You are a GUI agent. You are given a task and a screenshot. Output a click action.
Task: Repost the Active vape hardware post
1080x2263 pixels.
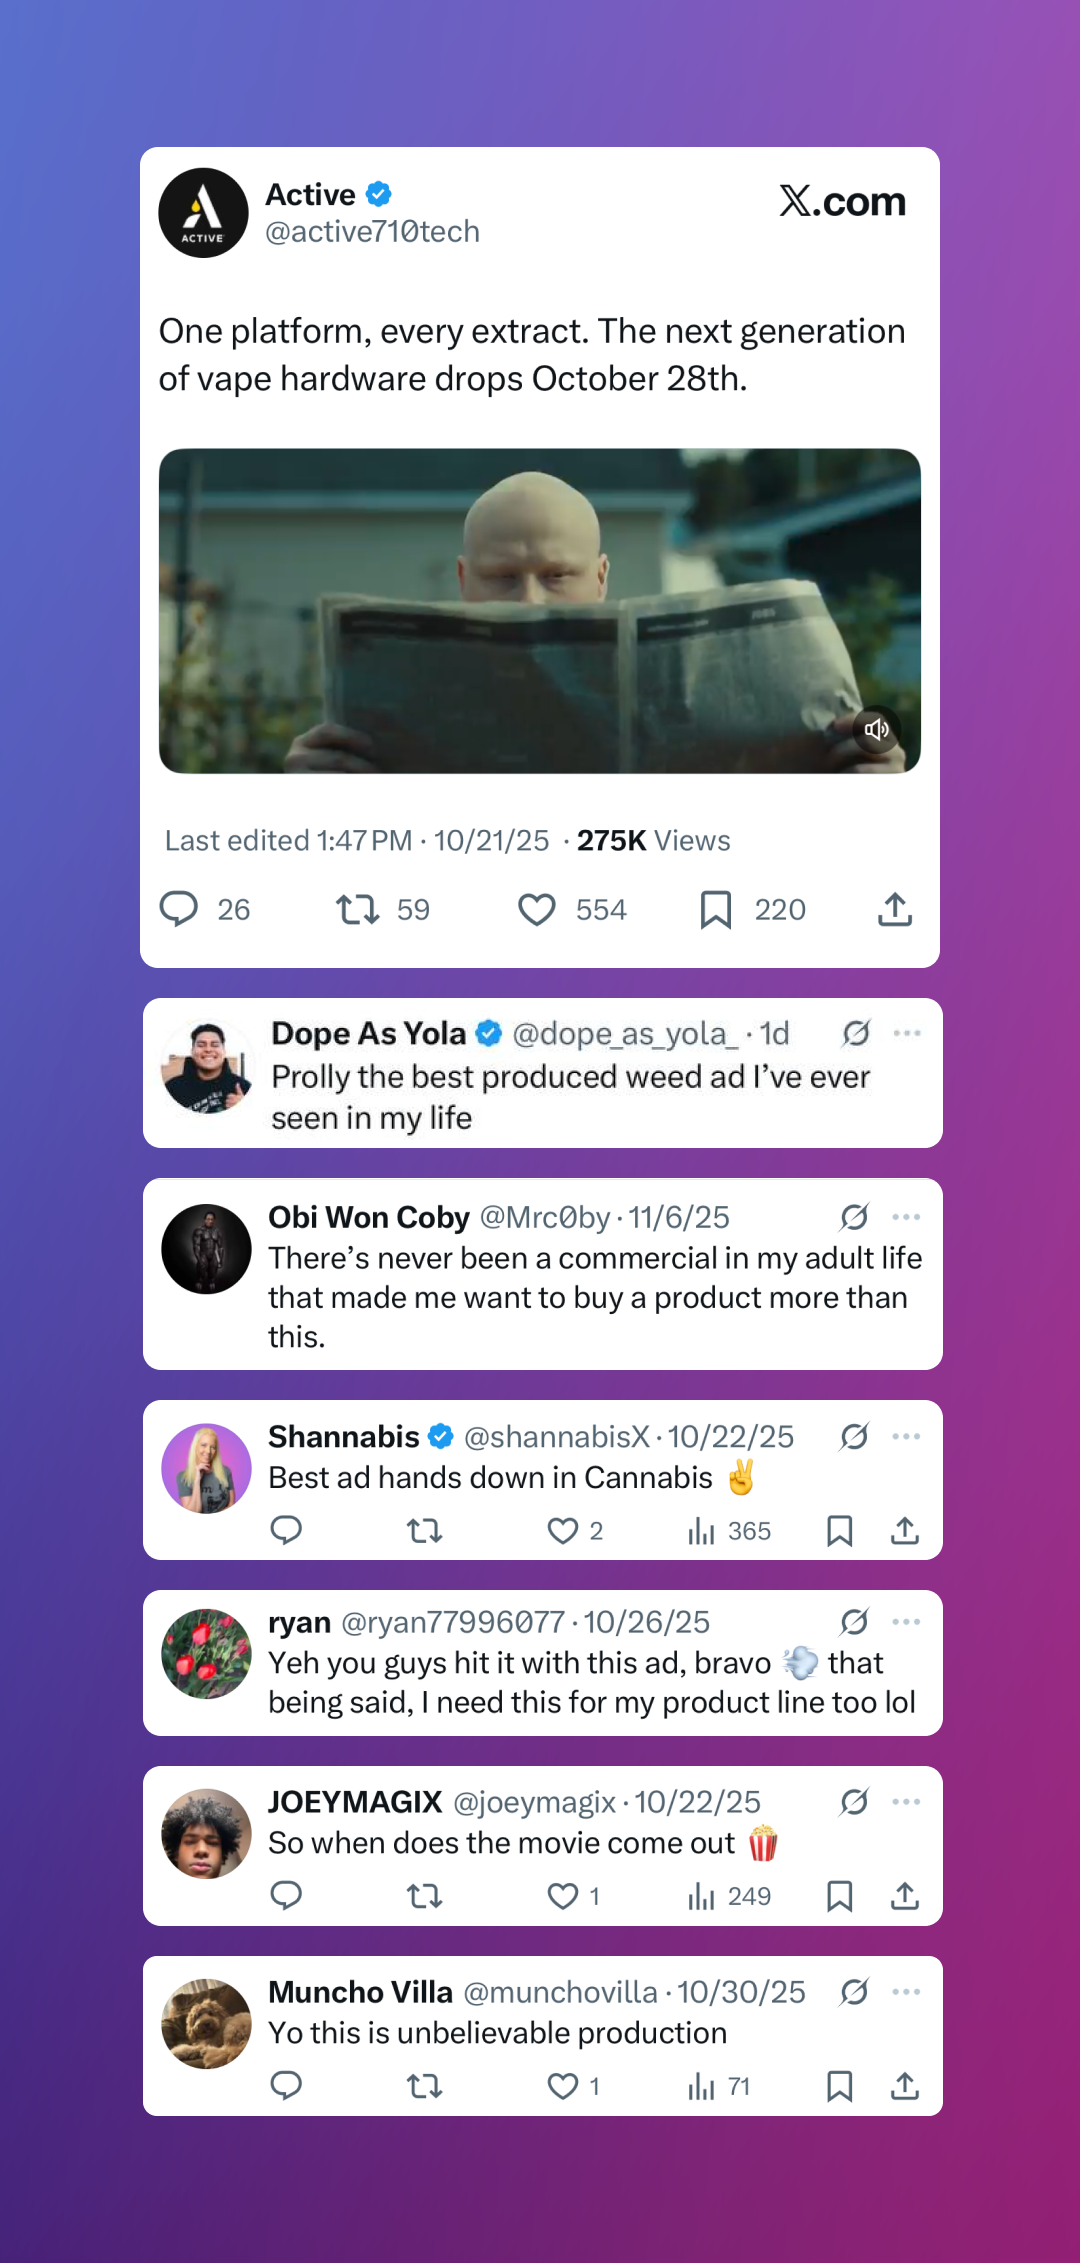tap(357, 909)
